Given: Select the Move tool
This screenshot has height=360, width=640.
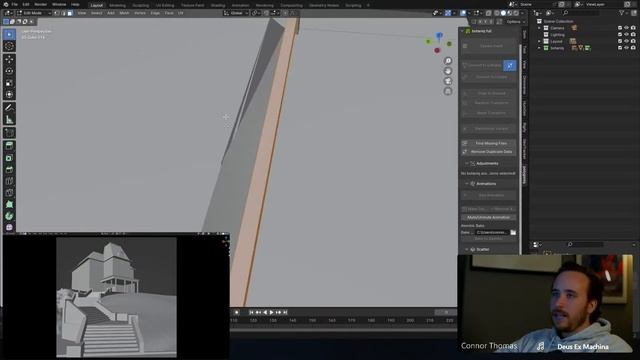Looking at the screenshot, I should 9,60.
